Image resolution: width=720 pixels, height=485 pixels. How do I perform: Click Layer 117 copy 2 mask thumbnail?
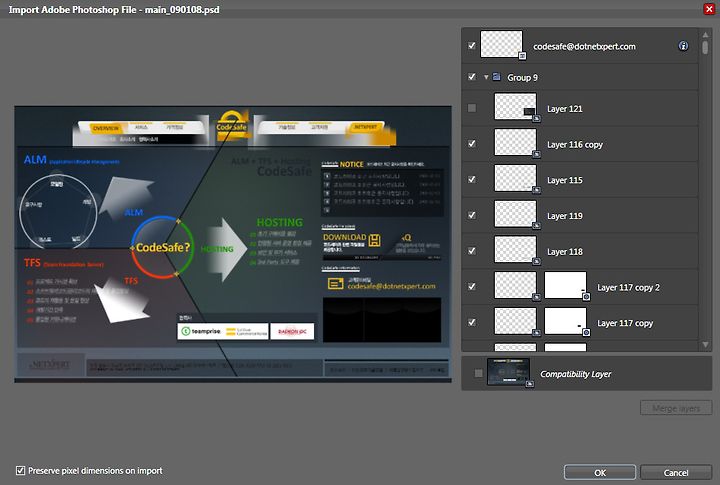[x=565, y=285]
